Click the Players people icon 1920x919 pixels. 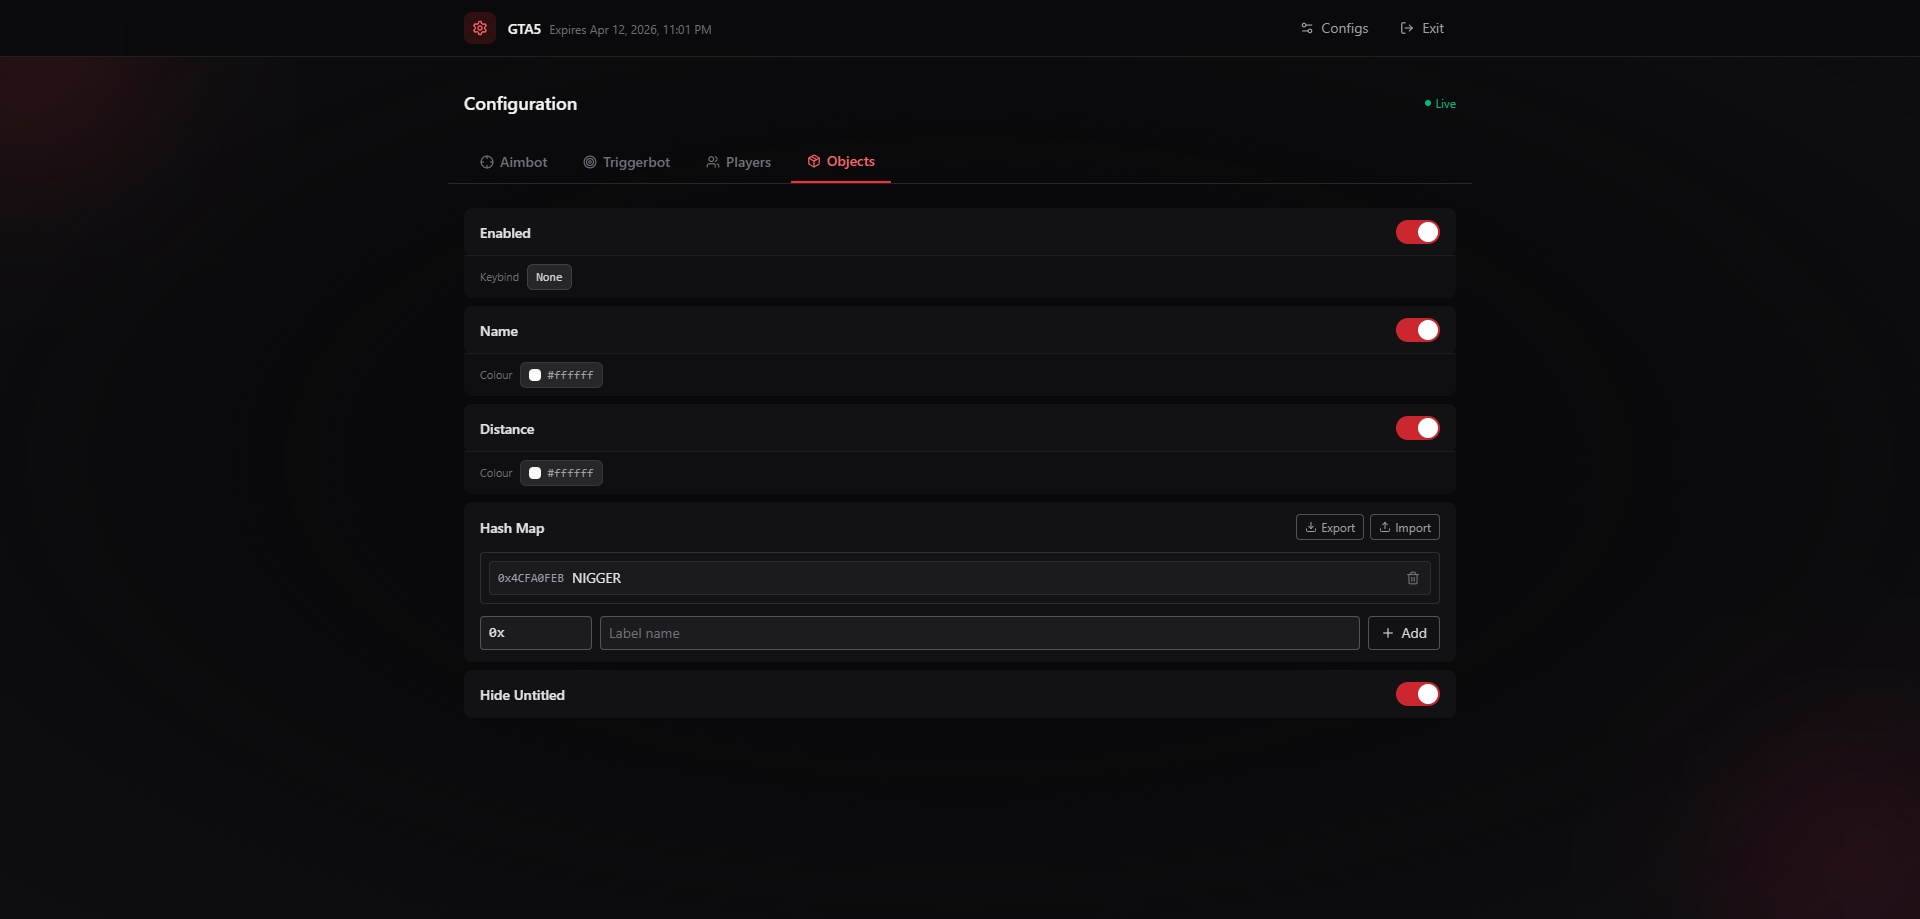point(713,162)
